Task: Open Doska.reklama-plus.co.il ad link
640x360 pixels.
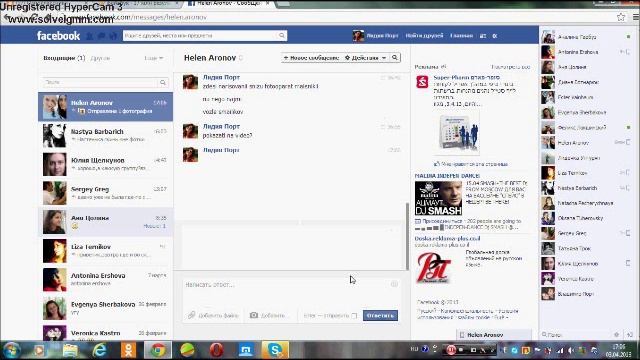Action: tap(447, 238)
